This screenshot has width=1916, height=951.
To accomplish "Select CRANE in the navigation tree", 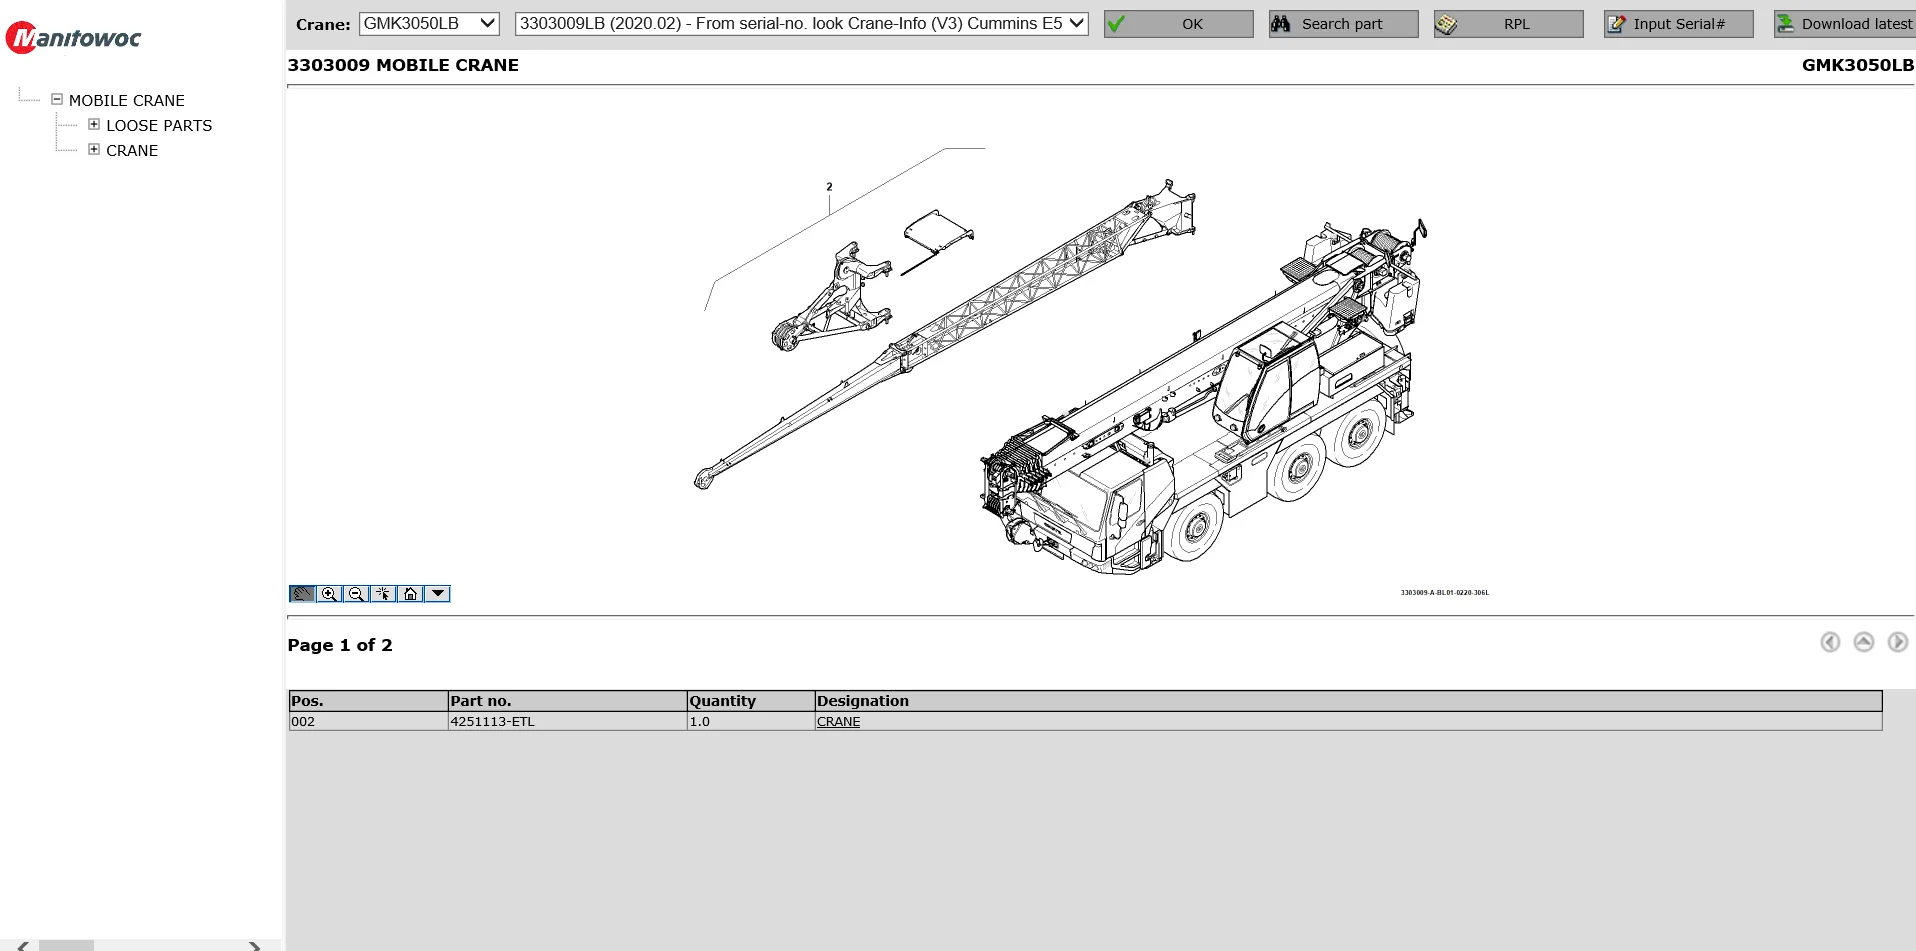I will [x=132, y=150].
